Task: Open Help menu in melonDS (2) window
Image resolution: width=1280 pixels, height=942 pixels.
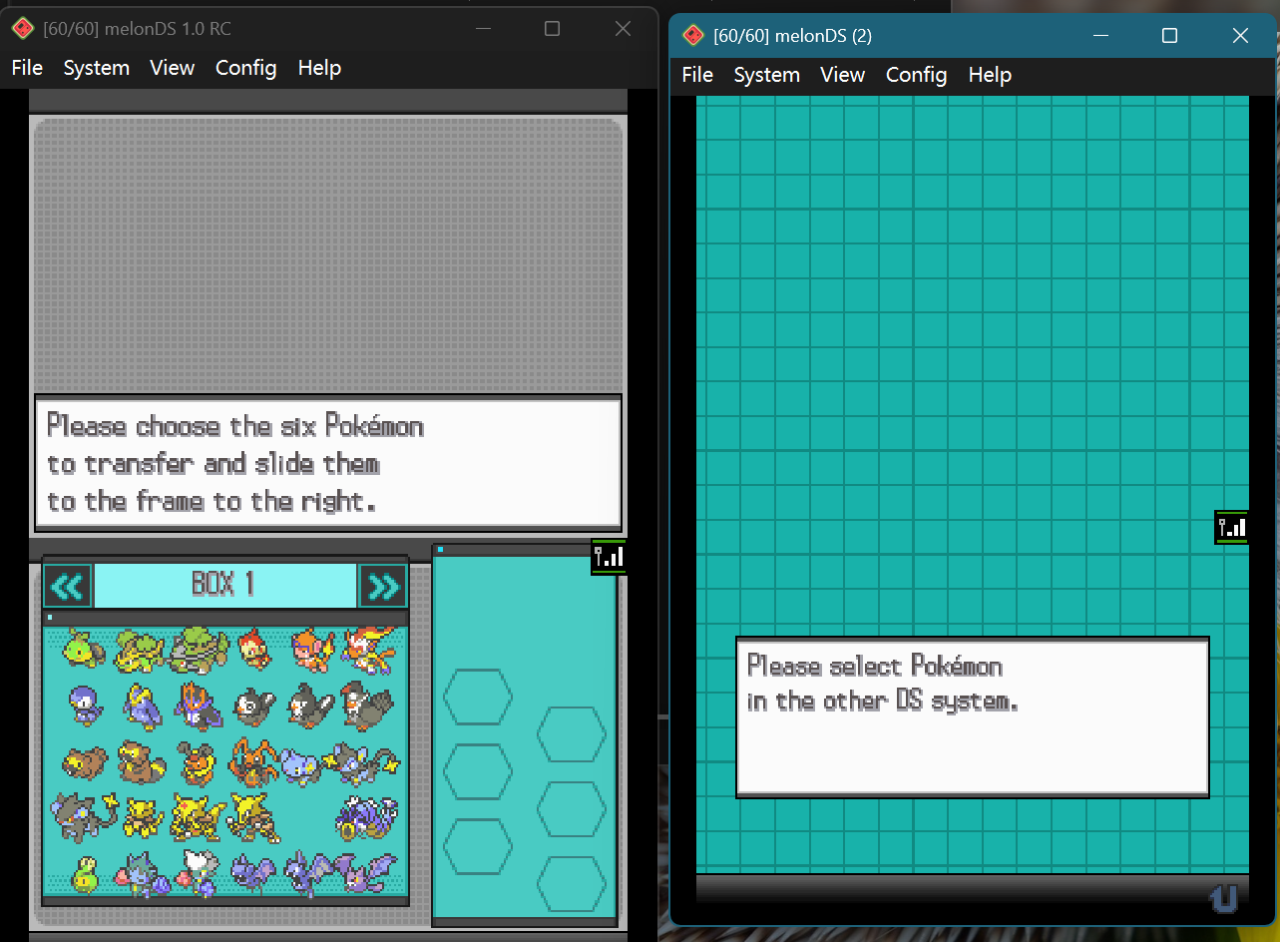Action: (989, 75)
